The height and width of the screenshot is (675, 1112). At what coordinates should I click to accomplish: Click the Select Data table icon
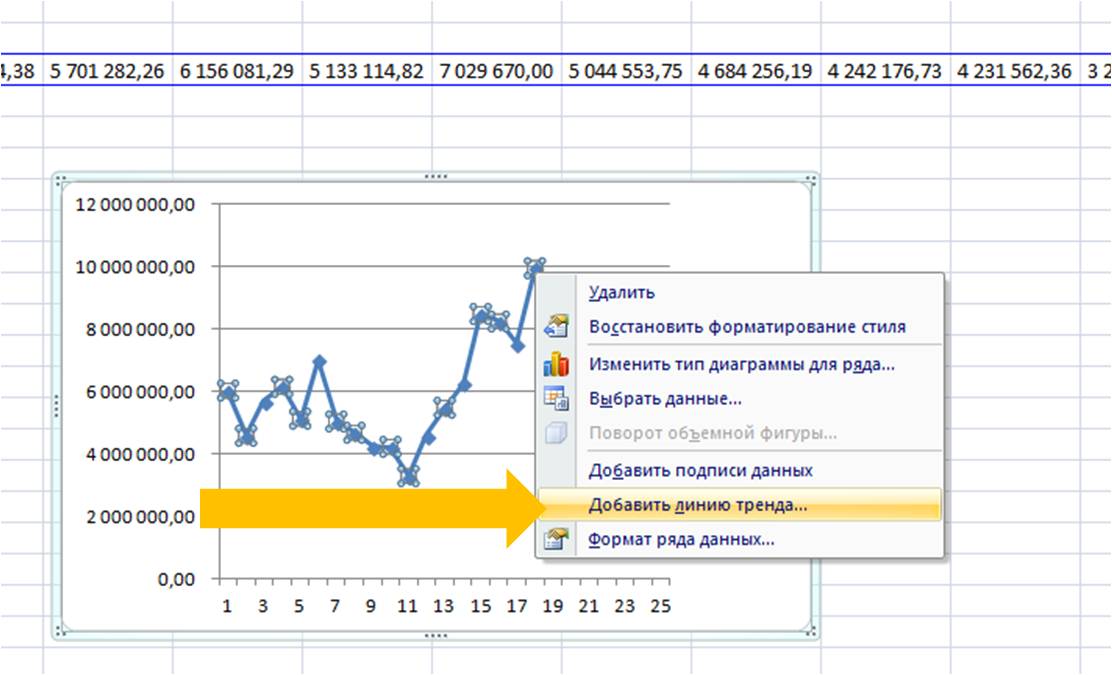click(556, 398)
